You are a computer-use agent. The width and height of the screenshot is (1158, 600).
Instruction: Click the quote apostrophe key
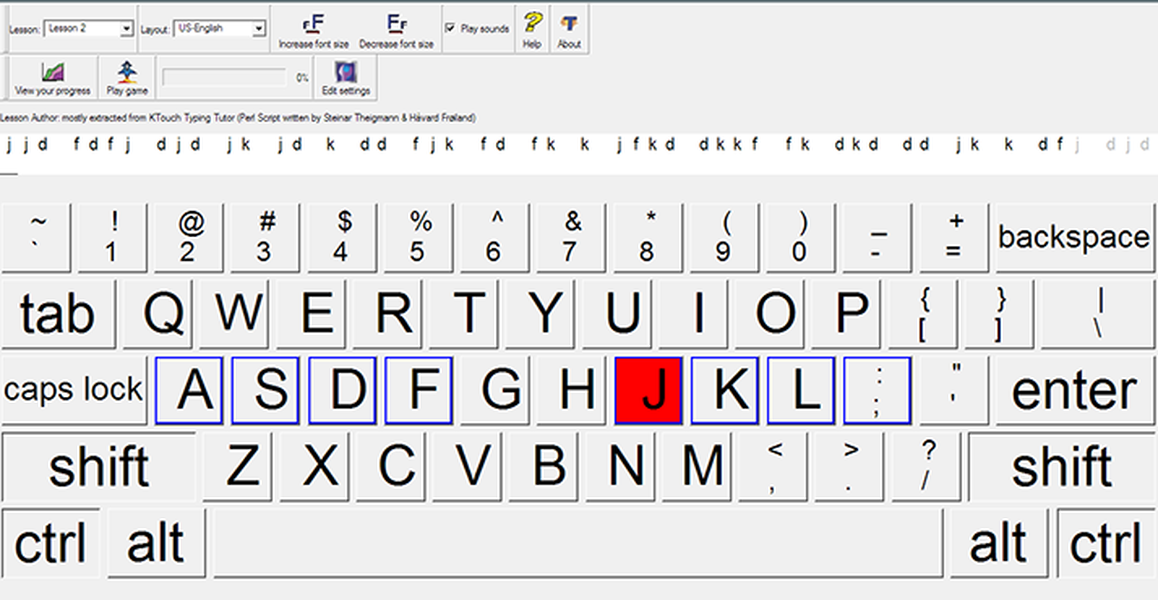tap(954, 390)
